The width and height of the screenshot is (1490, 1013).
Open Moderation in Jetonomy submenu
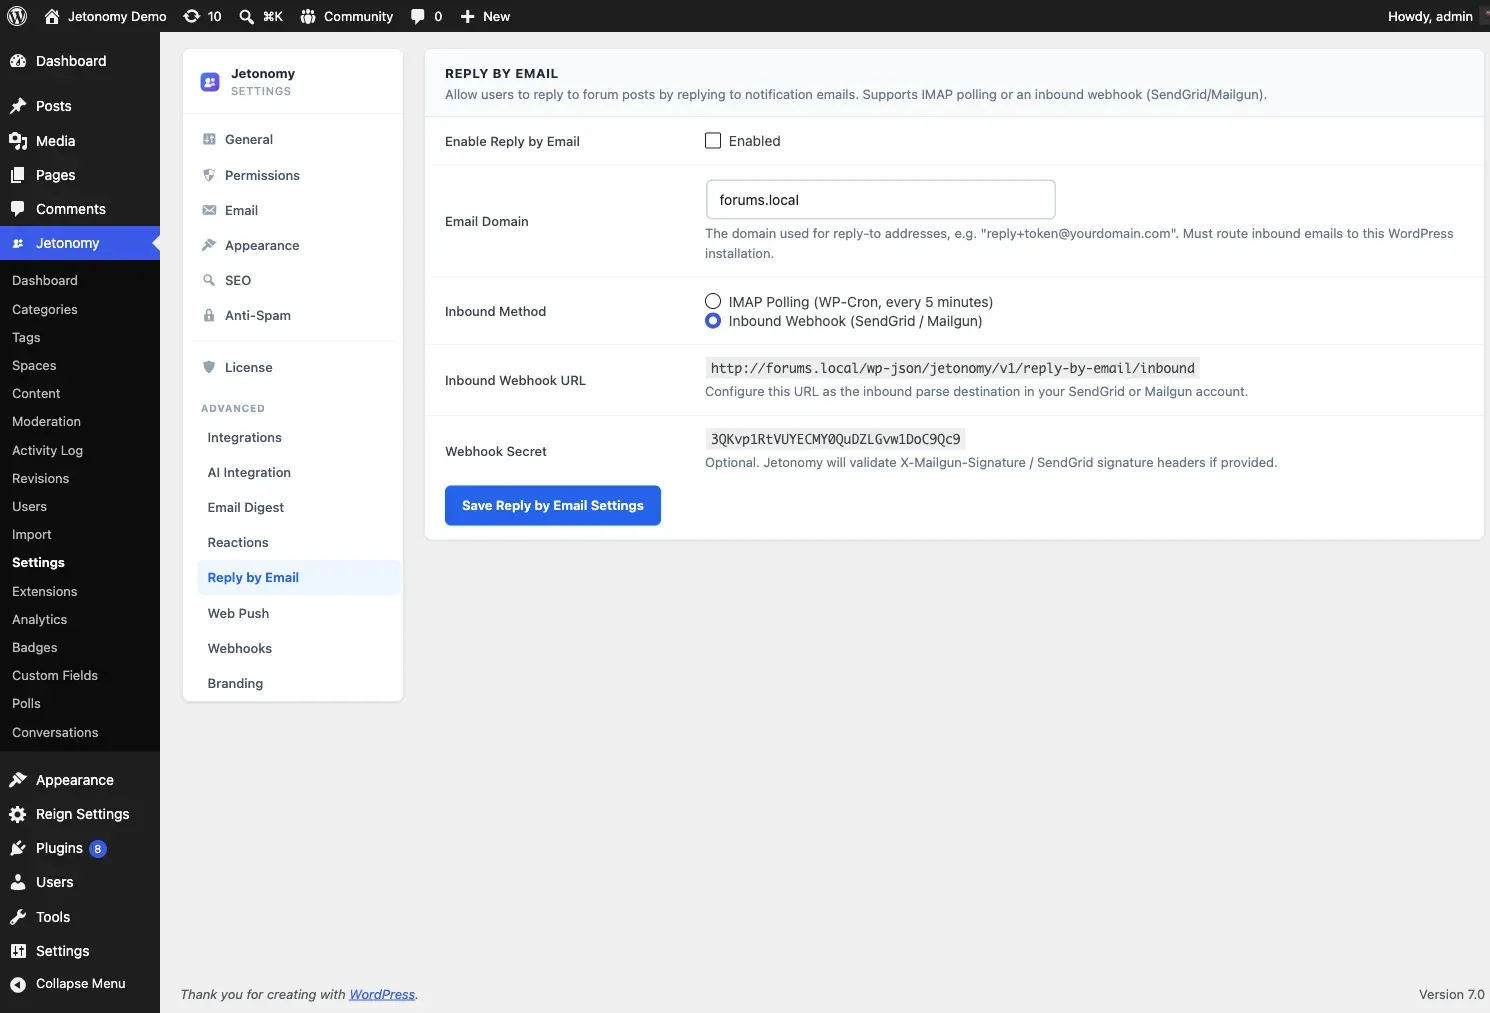[46, 422]
